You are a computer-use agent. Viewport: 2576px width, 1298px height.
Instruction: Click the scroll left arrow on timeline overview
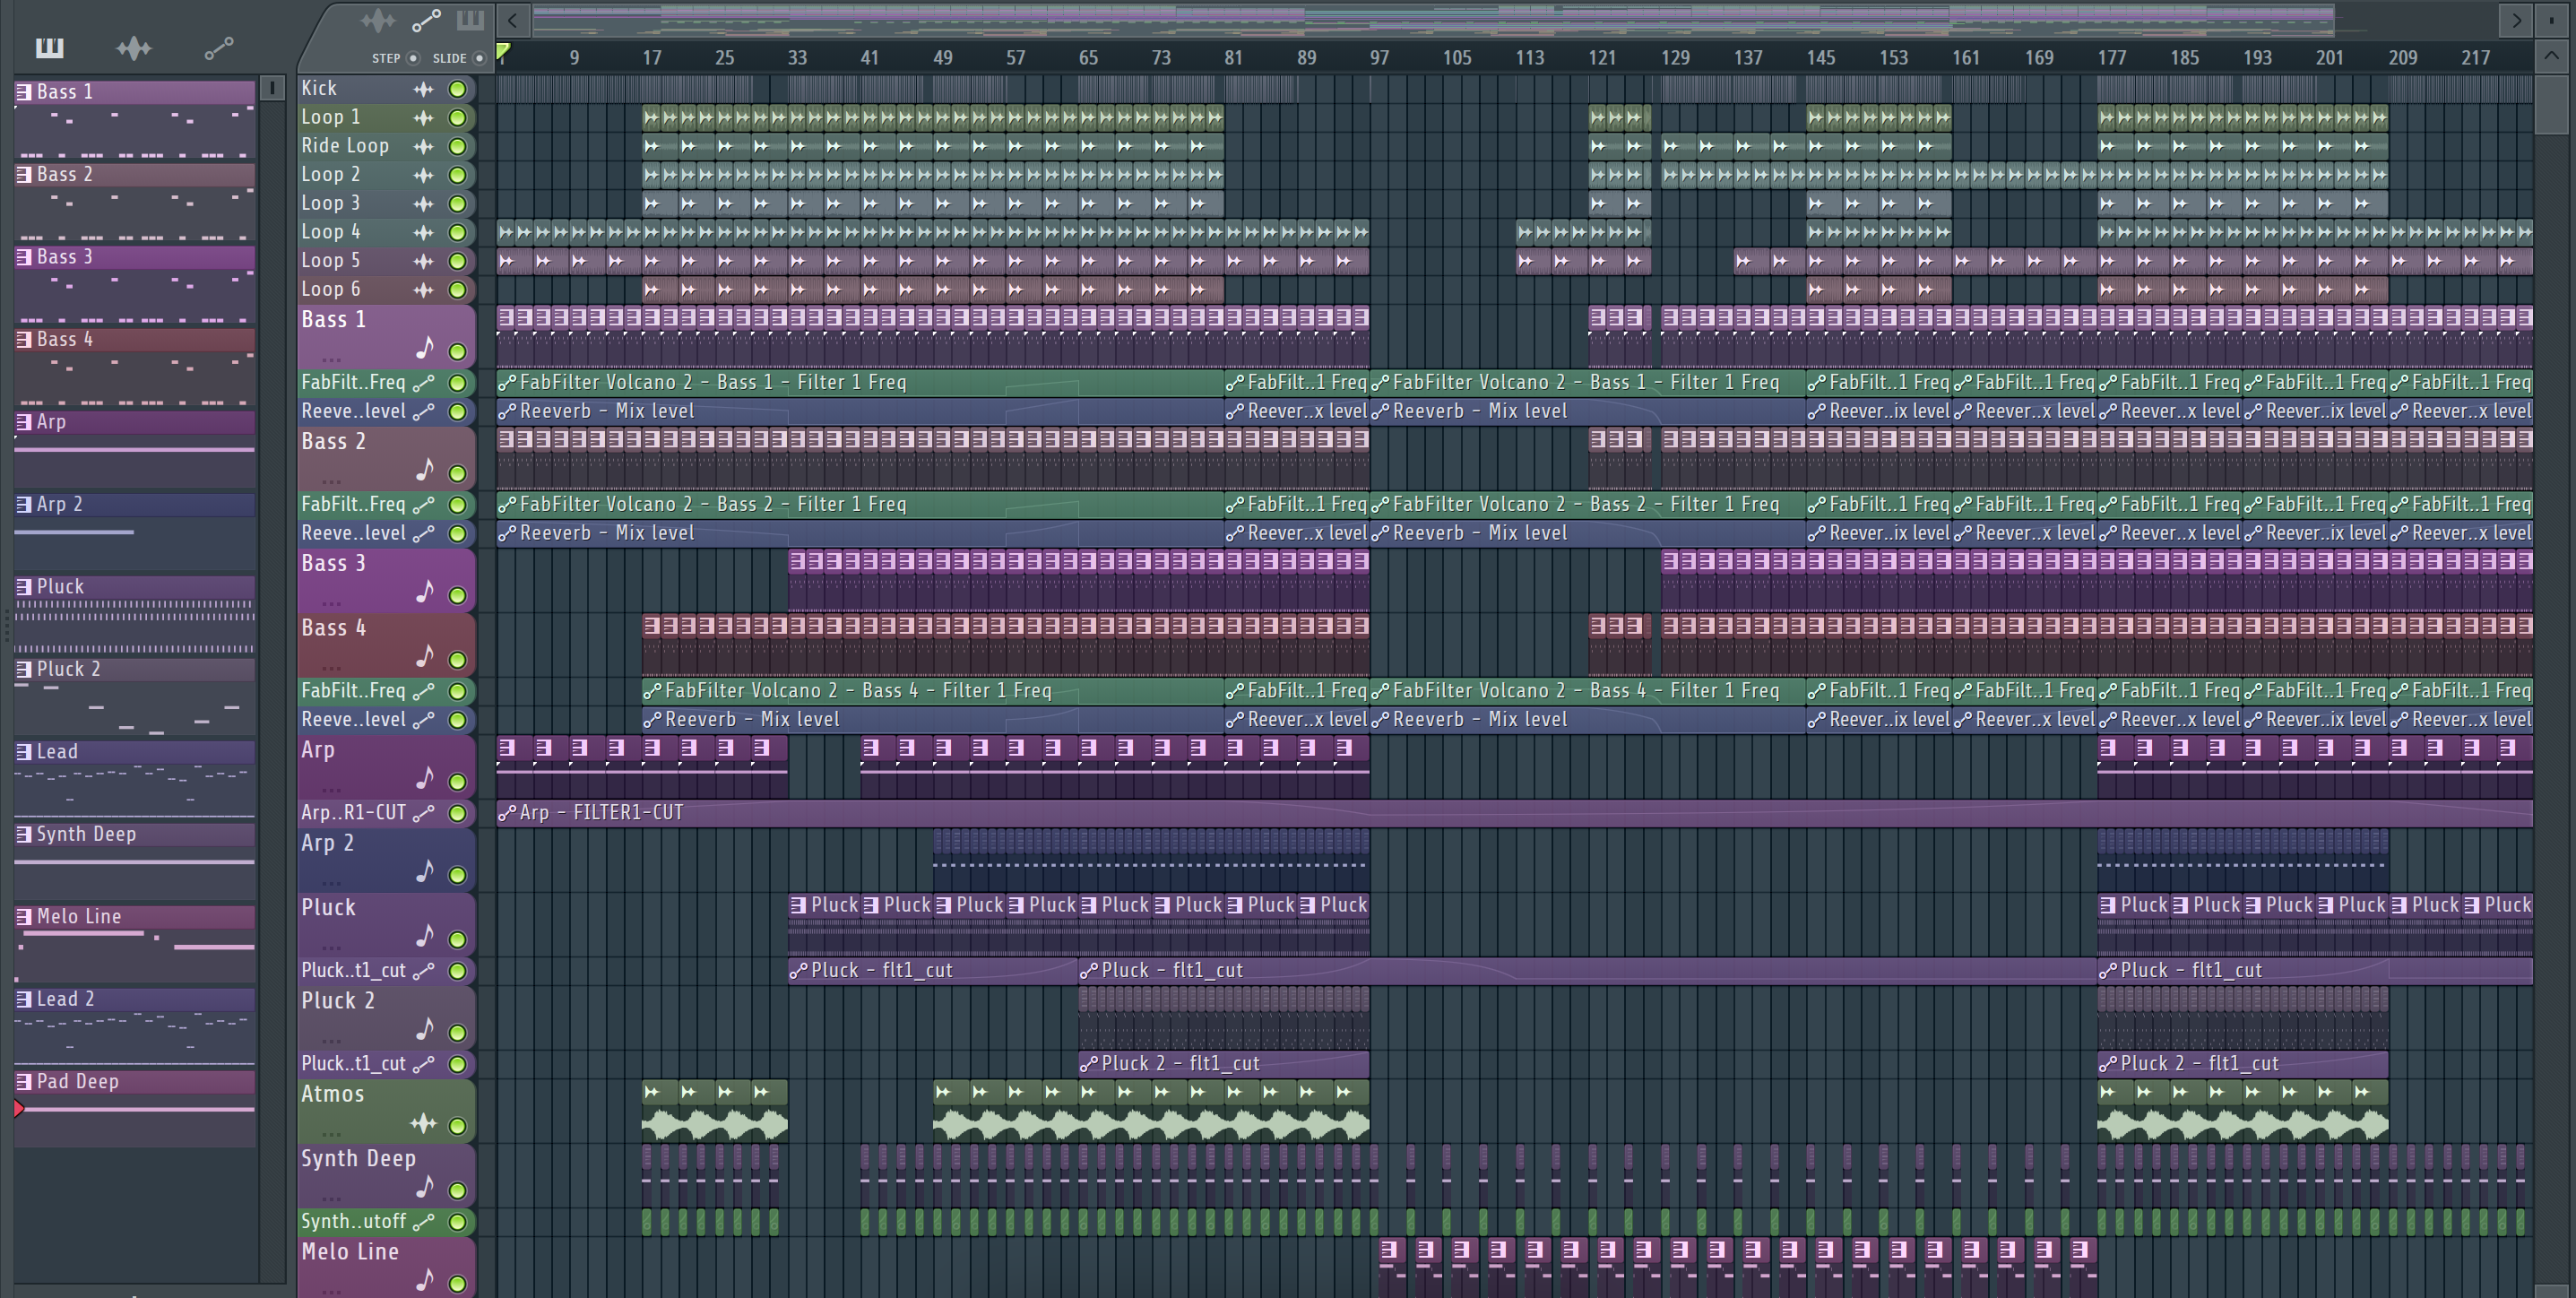tap(513, 20)
